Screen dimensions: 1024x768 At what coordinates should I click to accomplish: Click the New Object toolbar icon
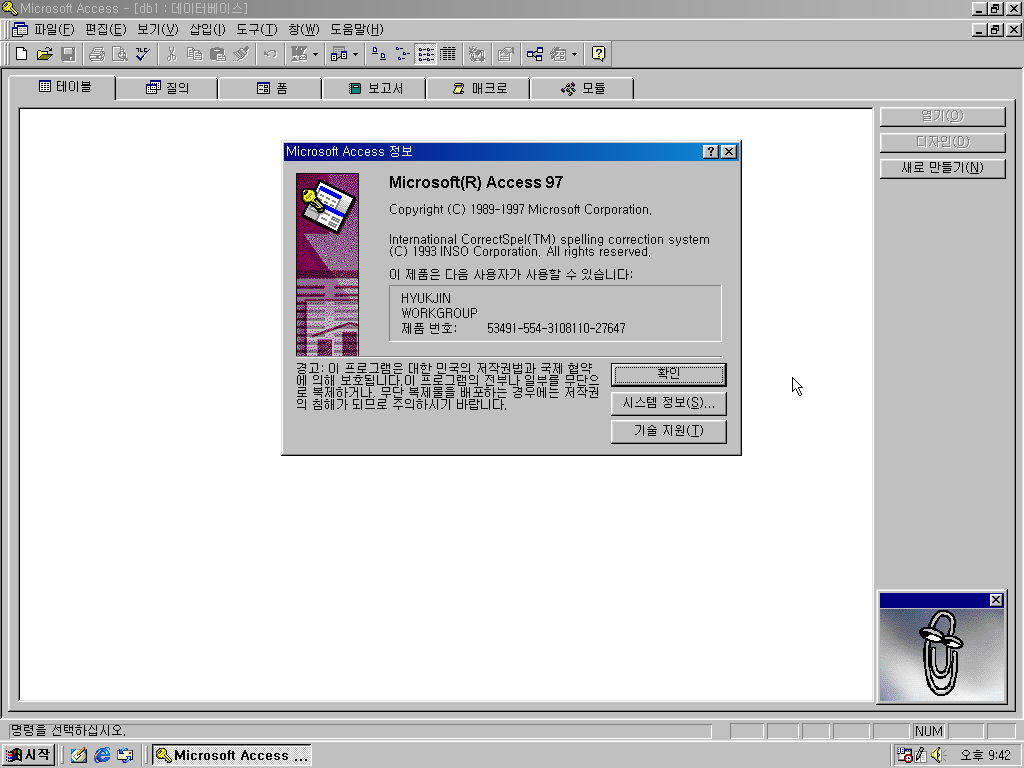[x=558, y=54]
